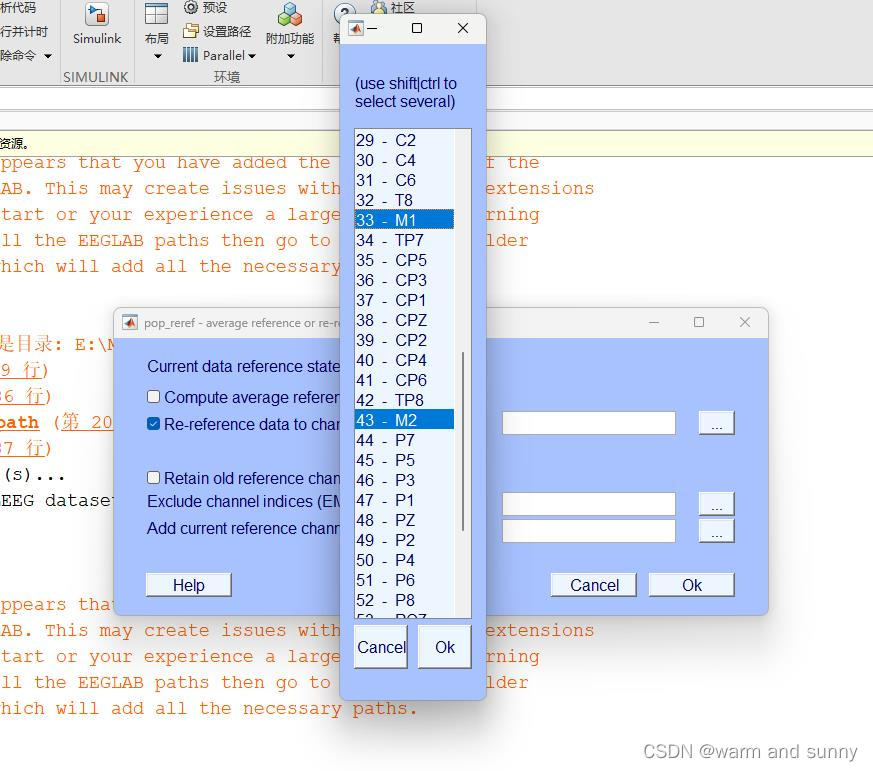Enable Compute average reference checkbox
873x771 pixels.
(x=154, y=396)
